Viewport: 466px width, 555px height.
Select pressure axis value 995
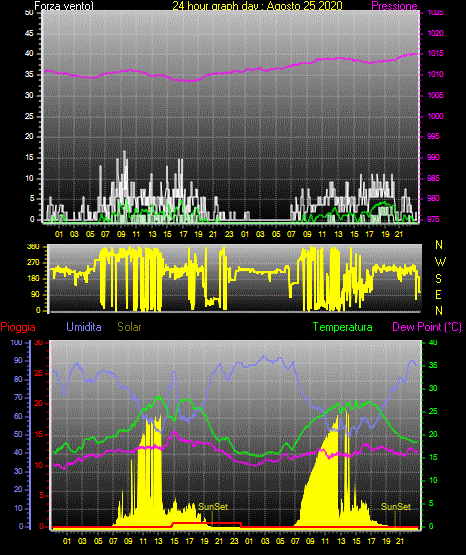(433, 136)
